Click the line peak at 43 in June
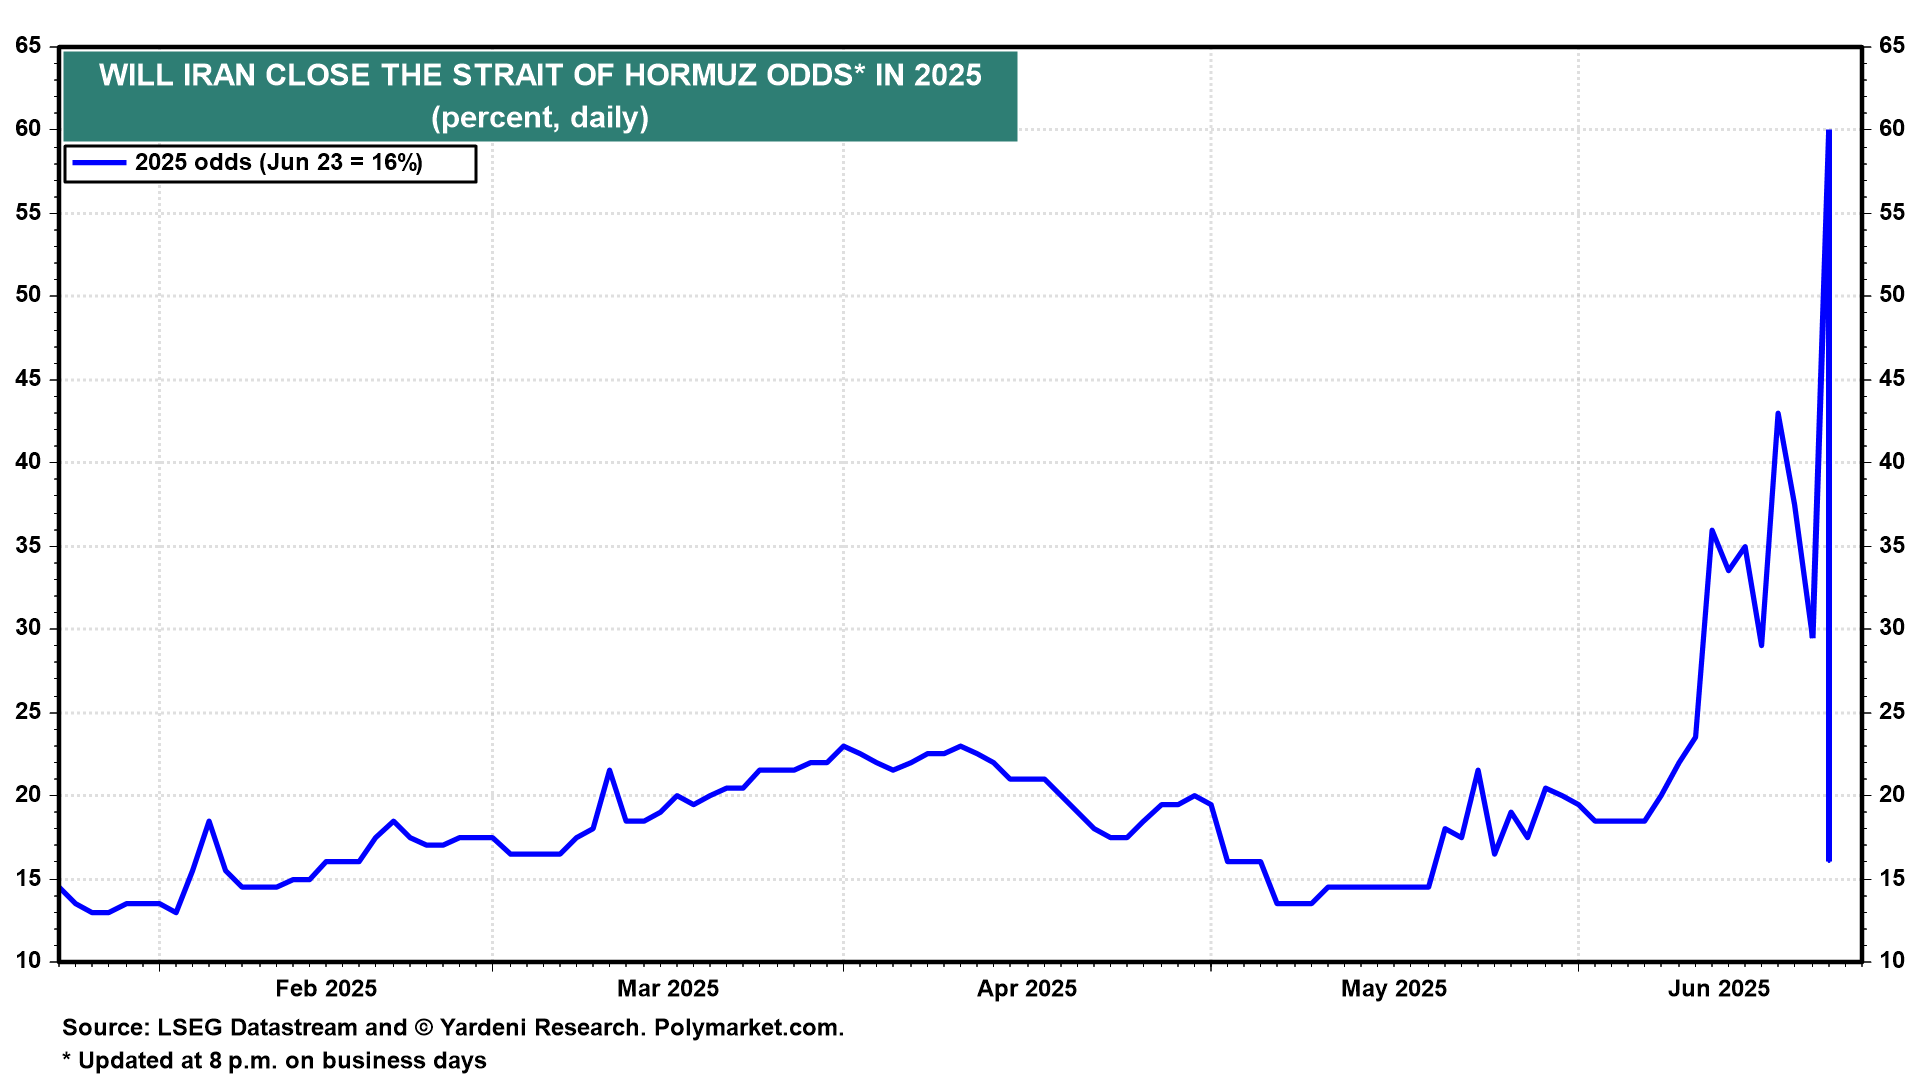Image resolution: width=1920 pixels, height=1080 pixels. [x=1778, y=413]
